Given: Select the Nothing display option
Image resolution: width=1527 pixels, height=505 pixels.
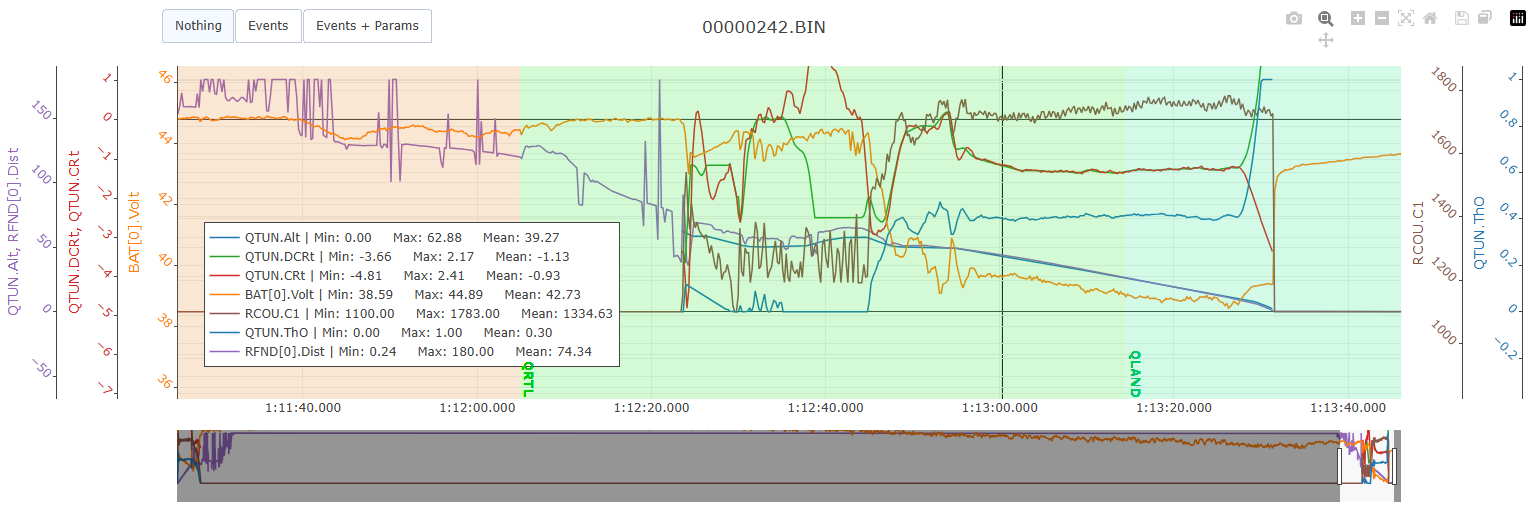Looking at the screenshot, I should point(198,26).
